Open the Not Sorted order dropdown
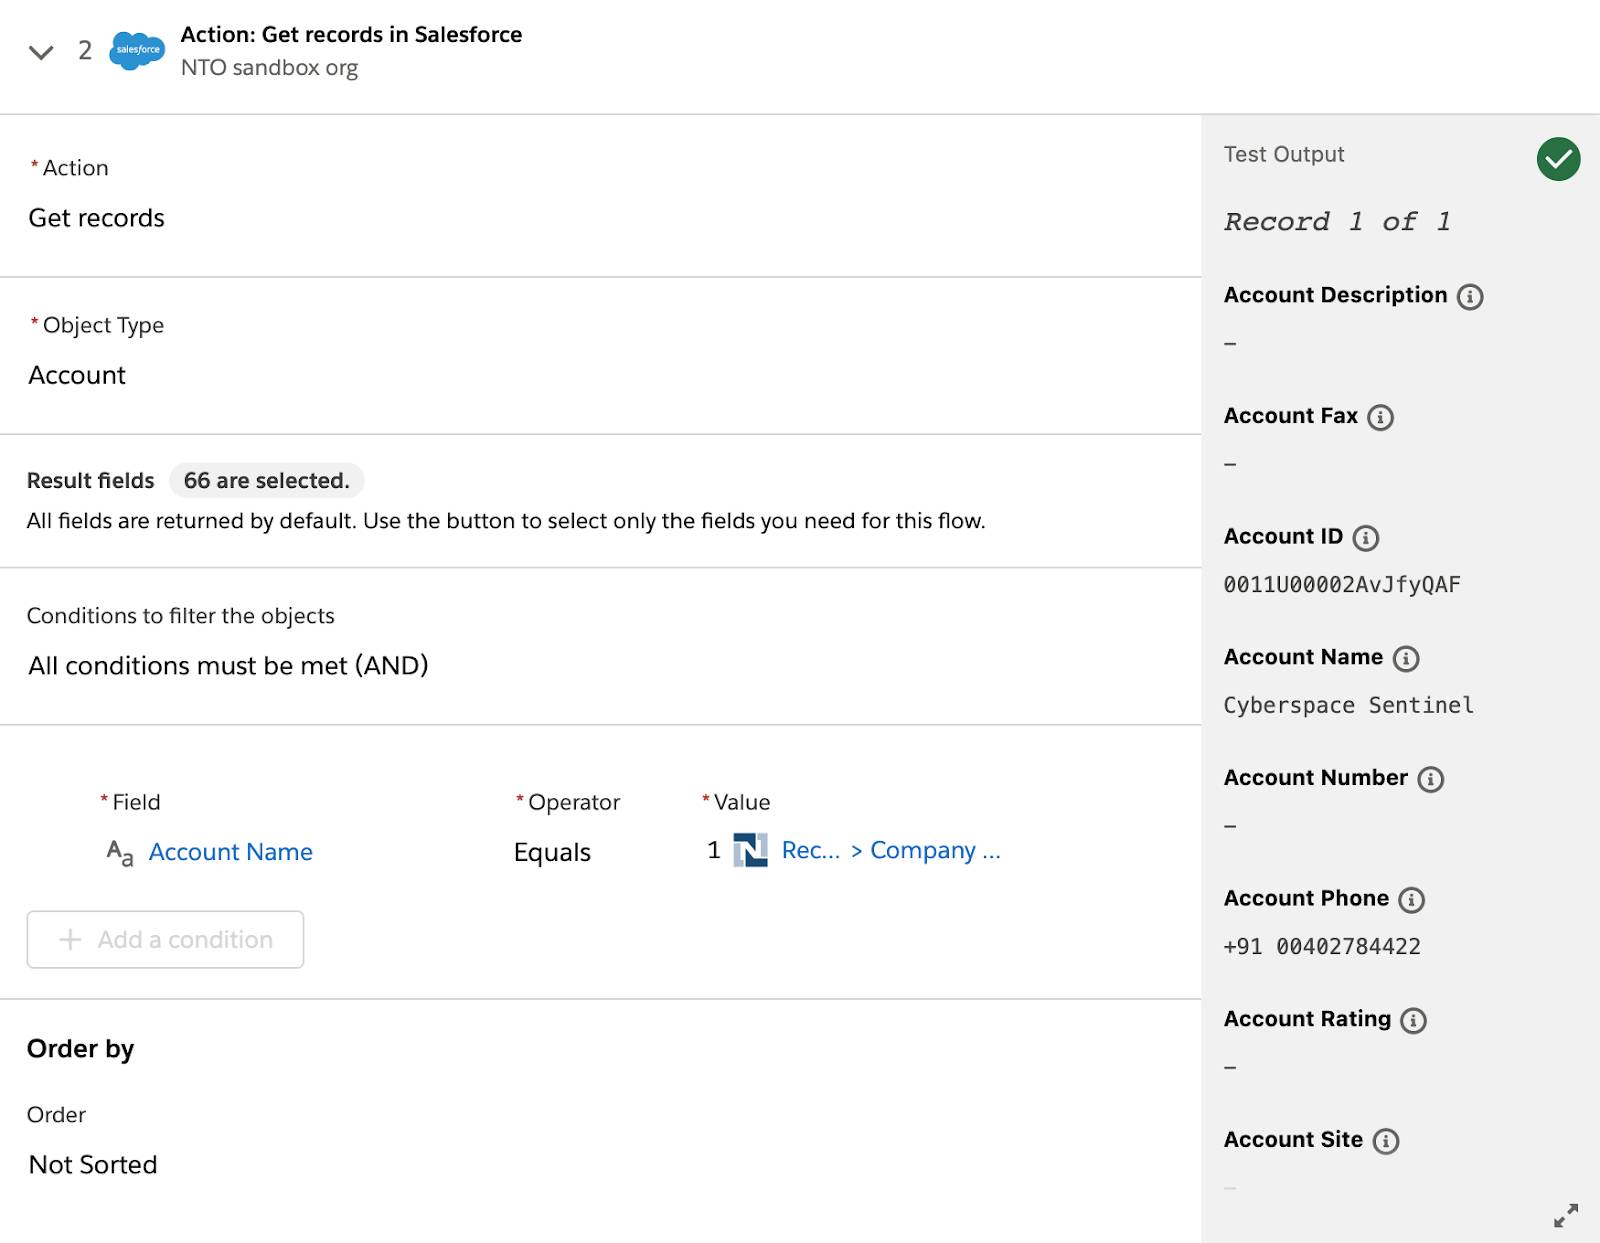 click(x=93, y=1164)
